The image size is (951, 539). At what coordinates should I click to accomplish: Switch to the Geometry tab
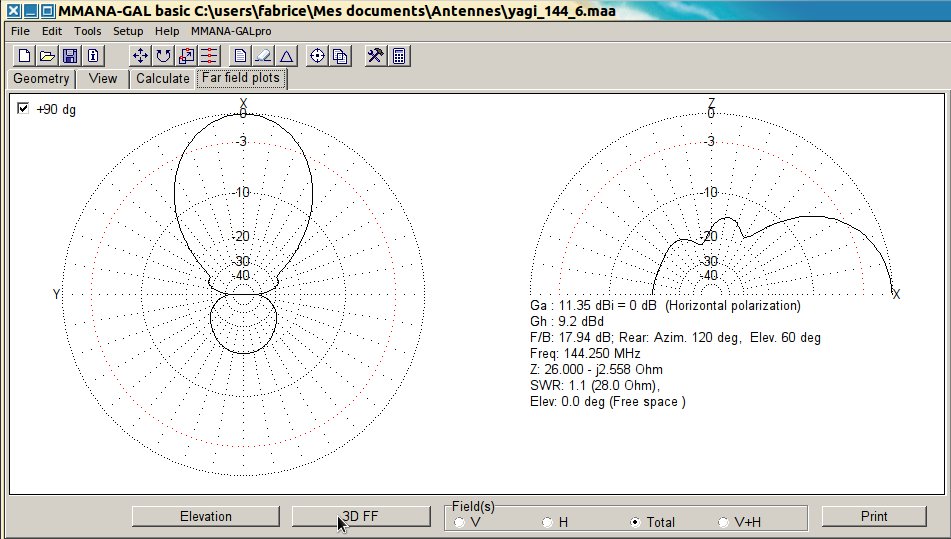[41, 79]
